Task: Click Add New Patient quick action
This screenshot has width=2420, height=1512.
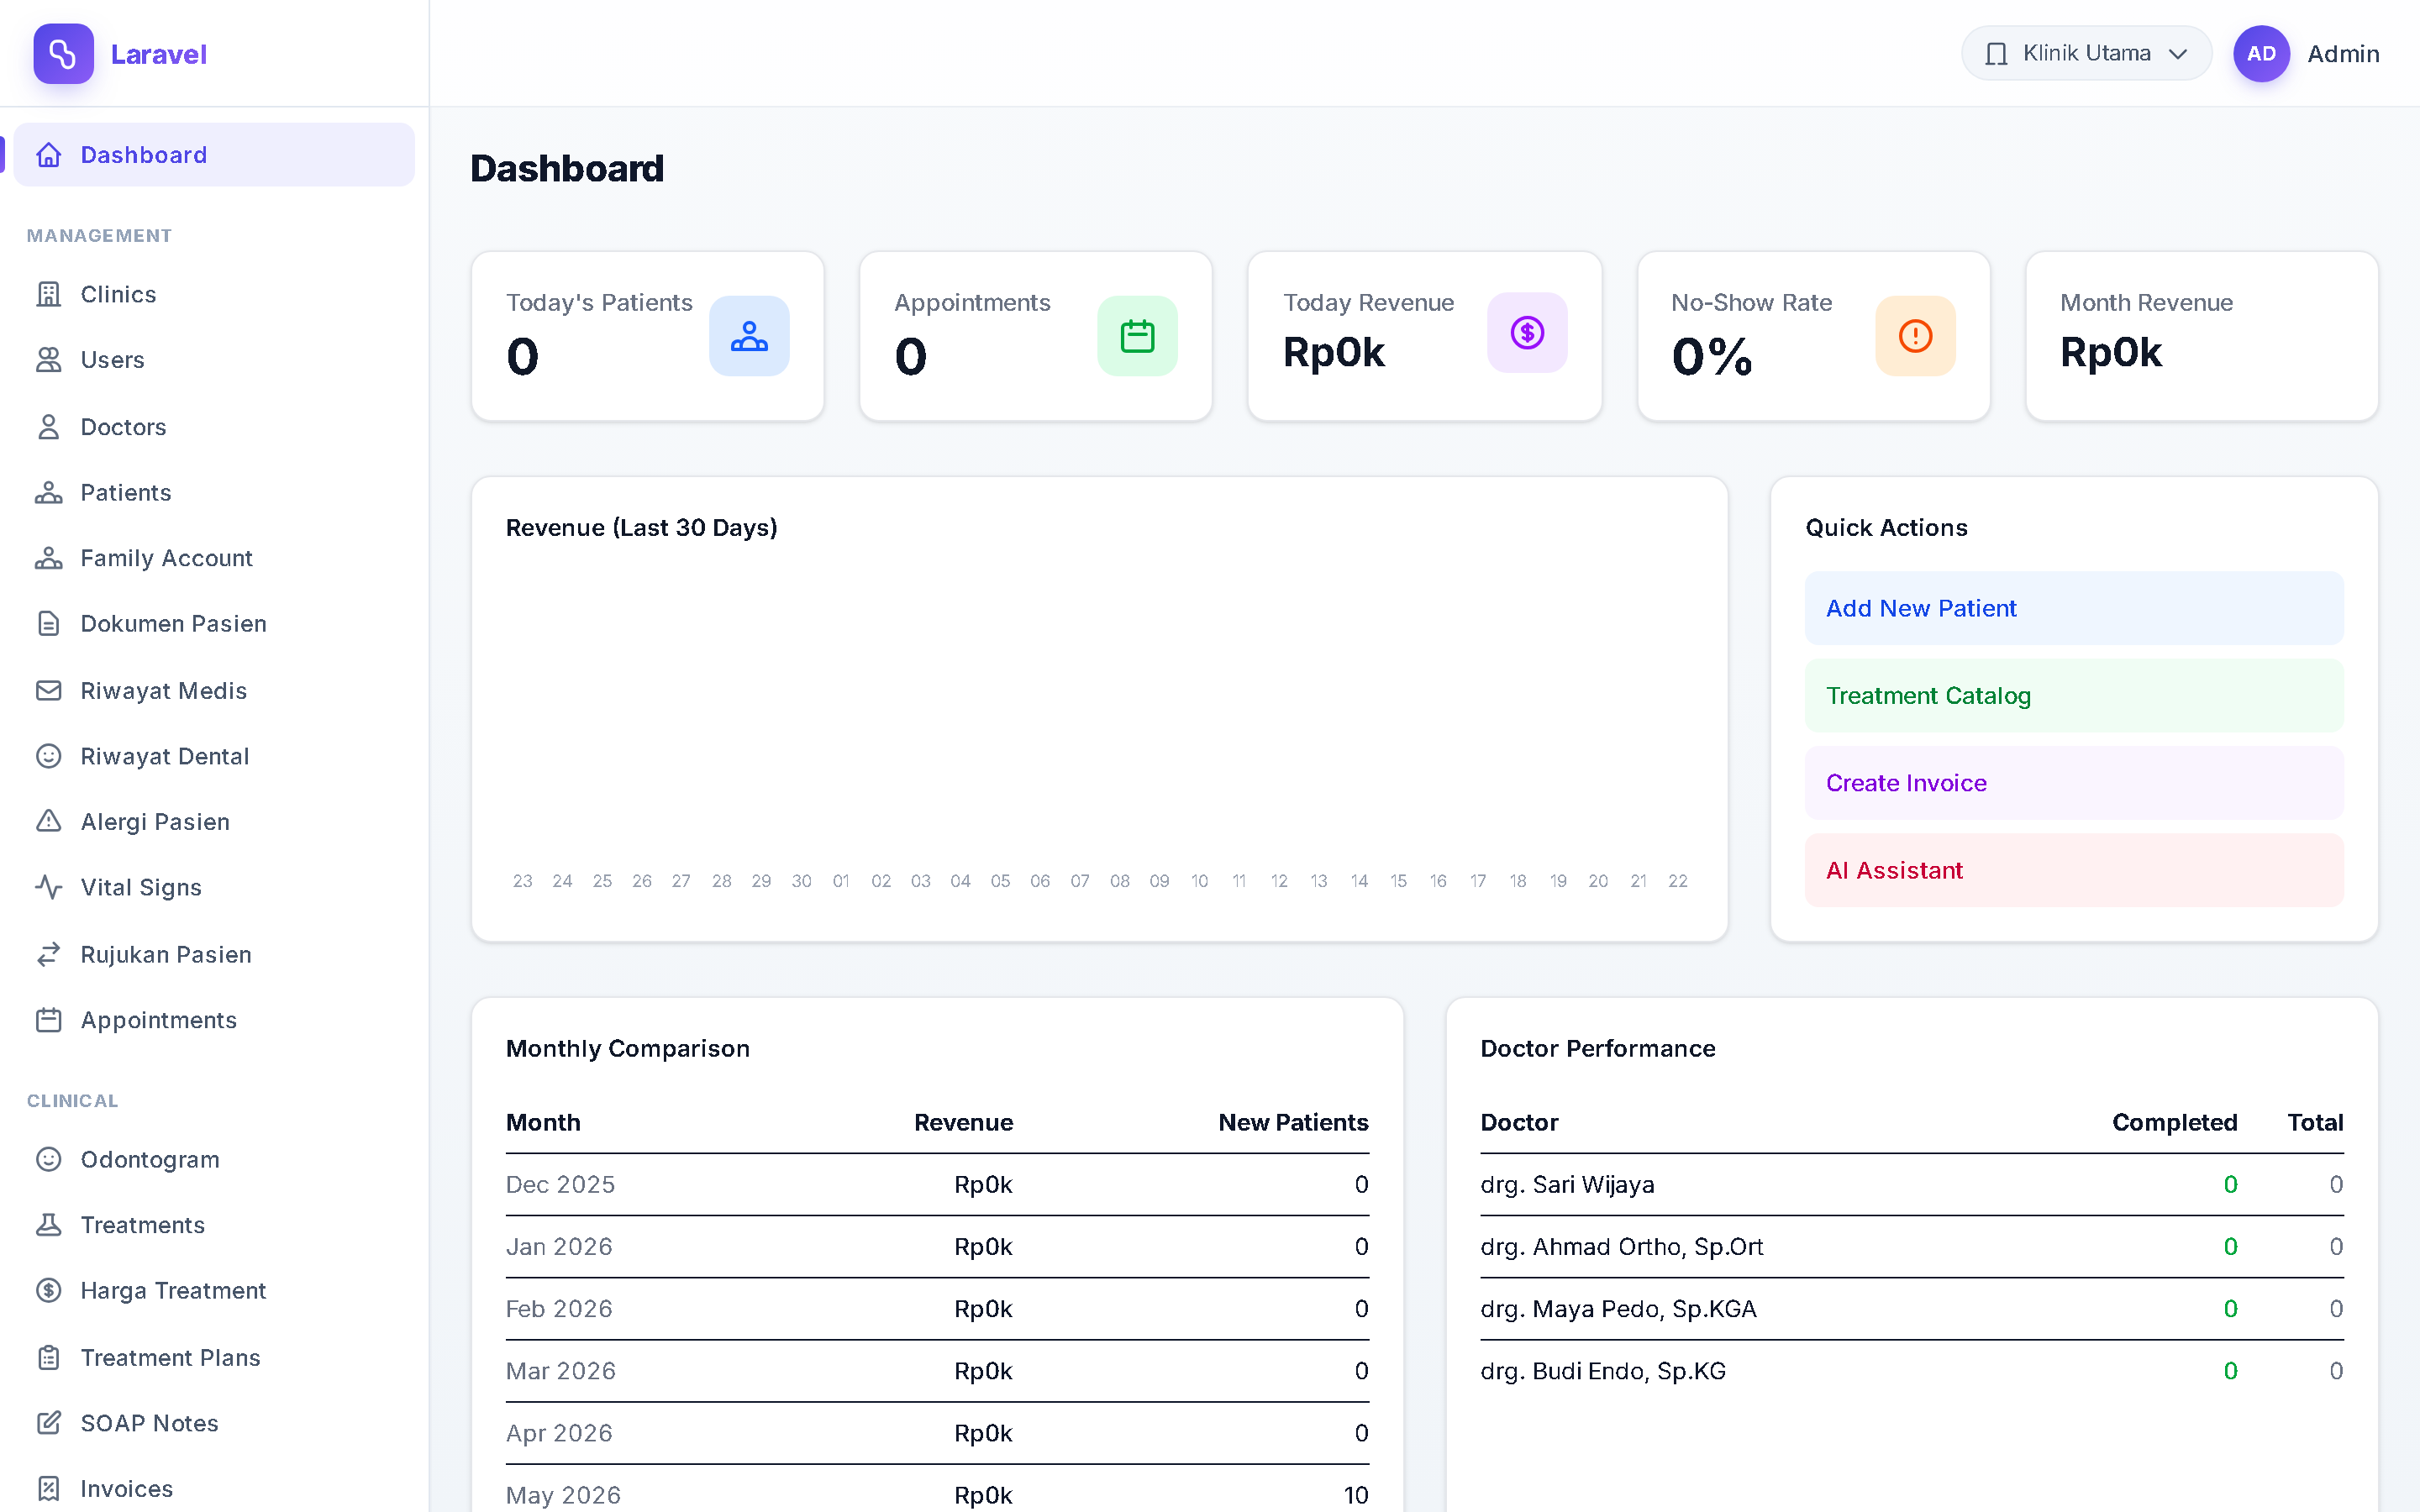Action: click(x=2074, y=608)
